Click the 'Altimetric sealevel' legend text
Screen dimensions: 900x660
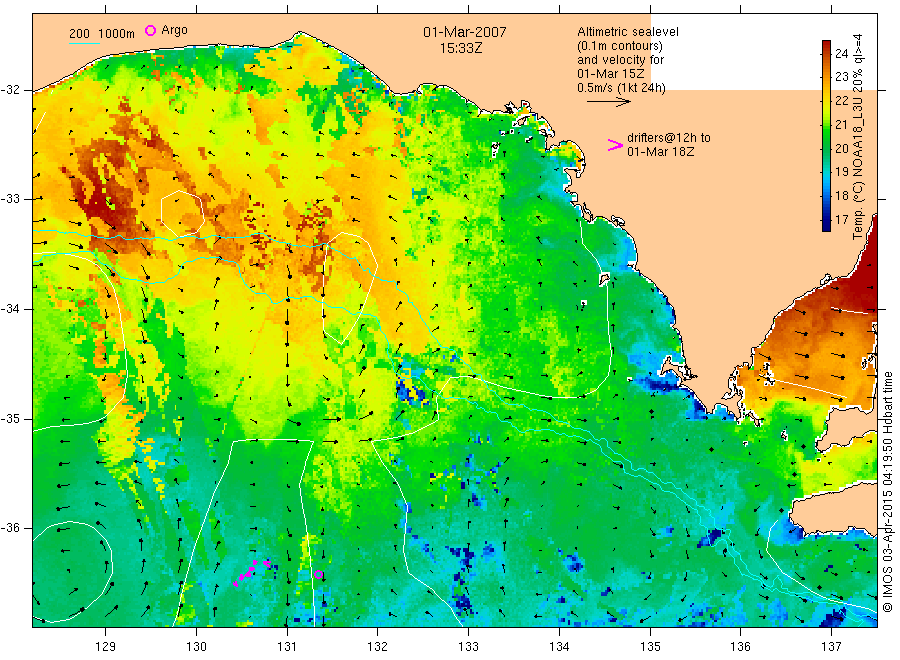tap(628, 32)
